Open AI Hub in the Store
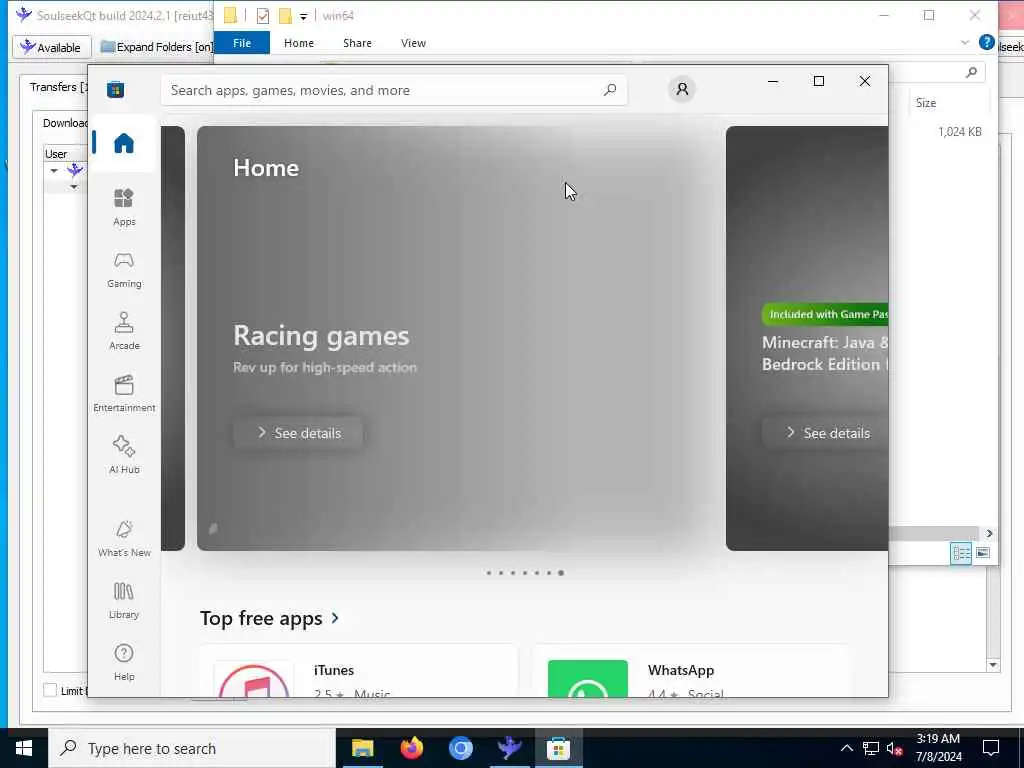 (123, 455)
